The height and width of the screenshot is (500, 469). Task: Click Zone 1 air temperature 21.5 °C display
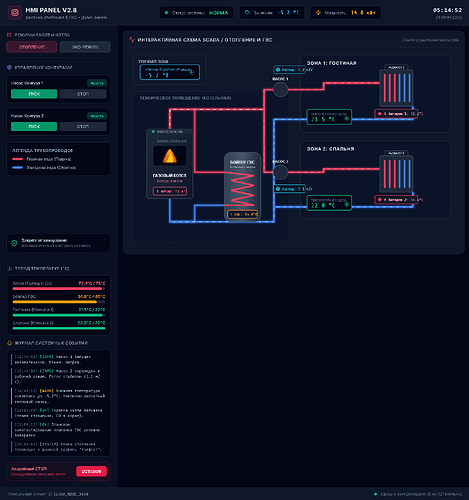(329, 117)
